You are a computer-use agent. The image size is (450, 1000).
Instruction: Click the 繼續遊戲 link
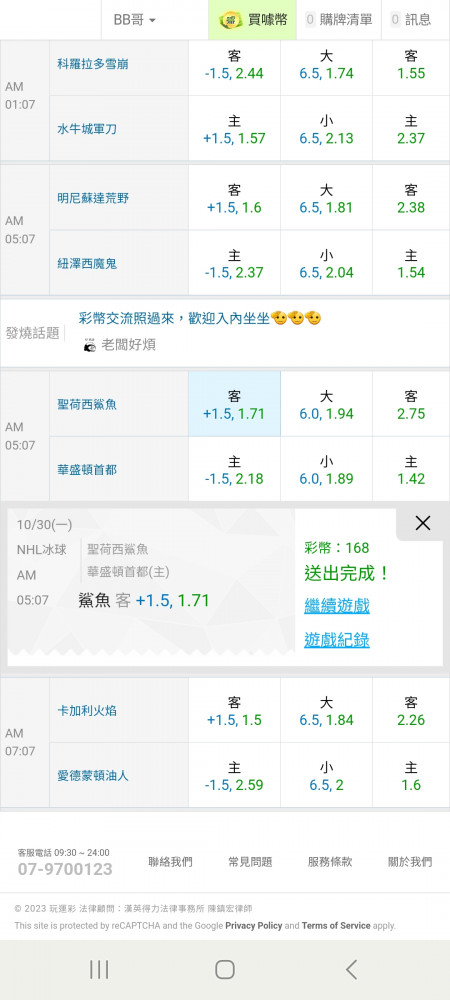[337, 606]
